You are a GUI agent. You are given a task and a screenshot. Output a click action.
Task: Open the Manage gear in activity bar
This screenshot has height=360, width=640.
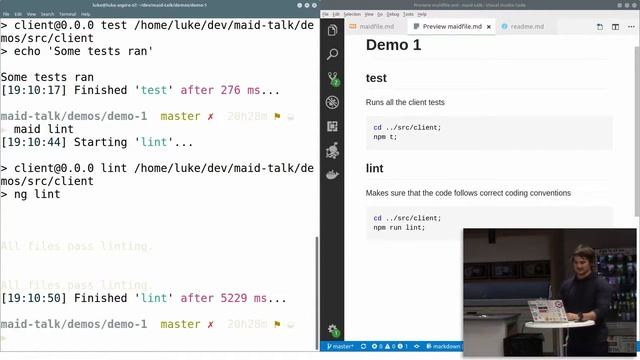[333, 330]
